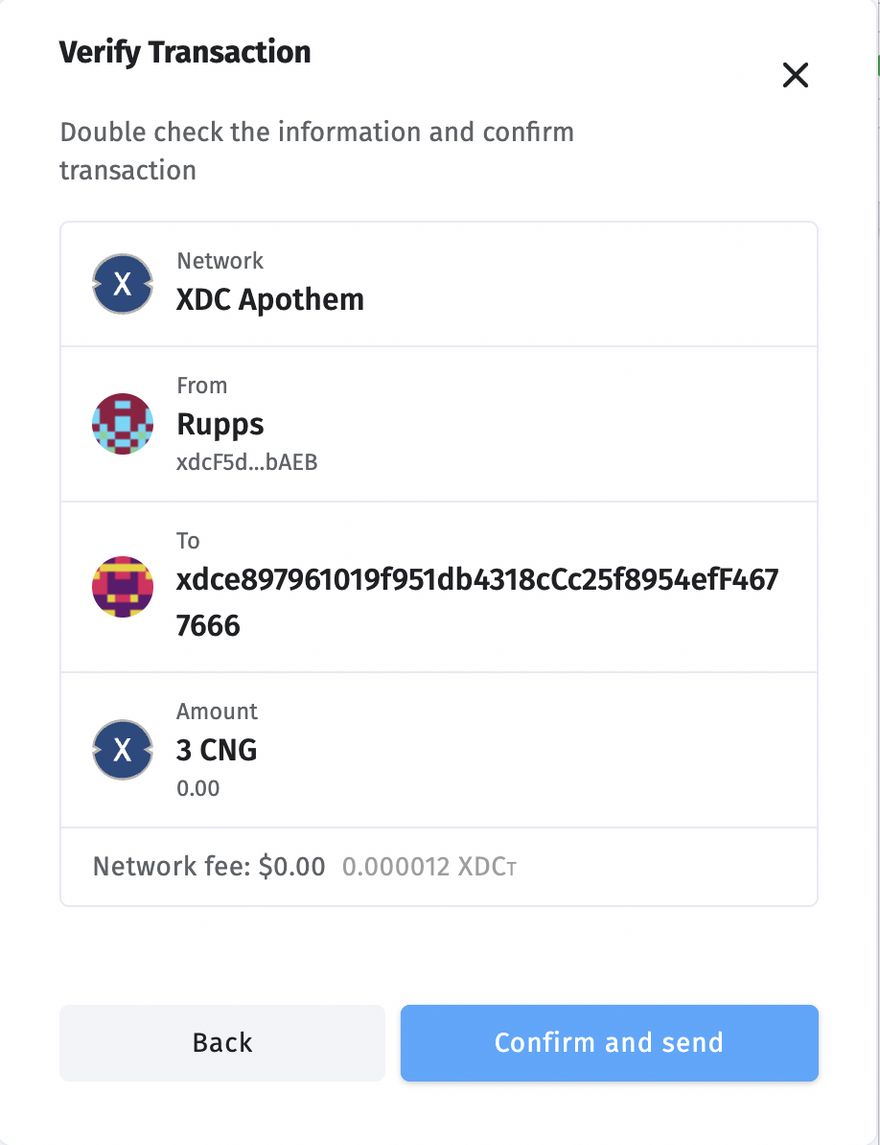Click the 0.00 fiat value under amount
This screenshot has width=880, height=1145.
pos(198,788)
